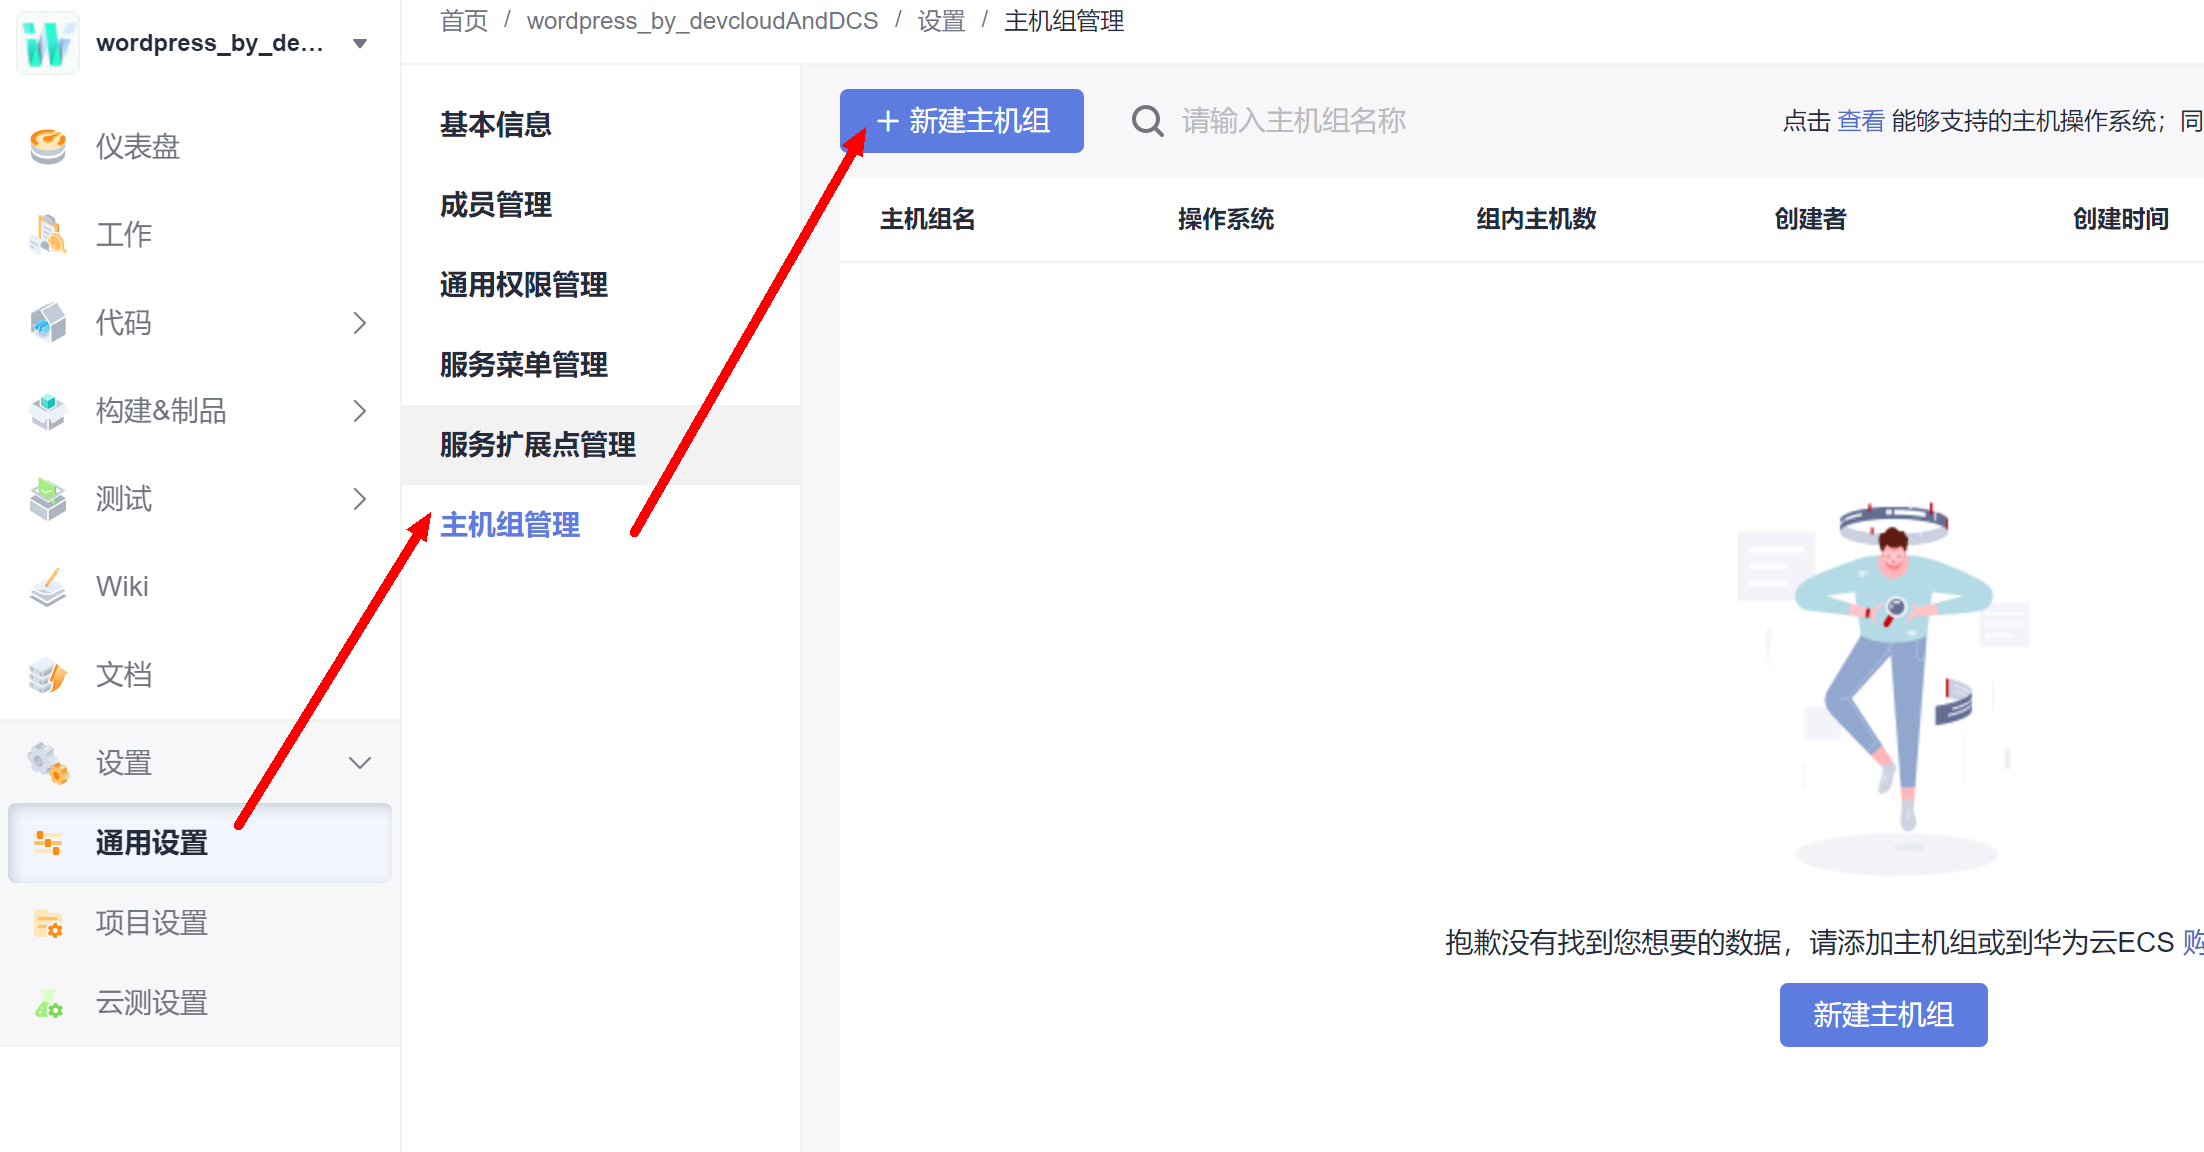Image resolution: width=2204 pixels, height=1152 pixels.
Task: Click the top 新建主机组 button
Action: pos(961,121)
